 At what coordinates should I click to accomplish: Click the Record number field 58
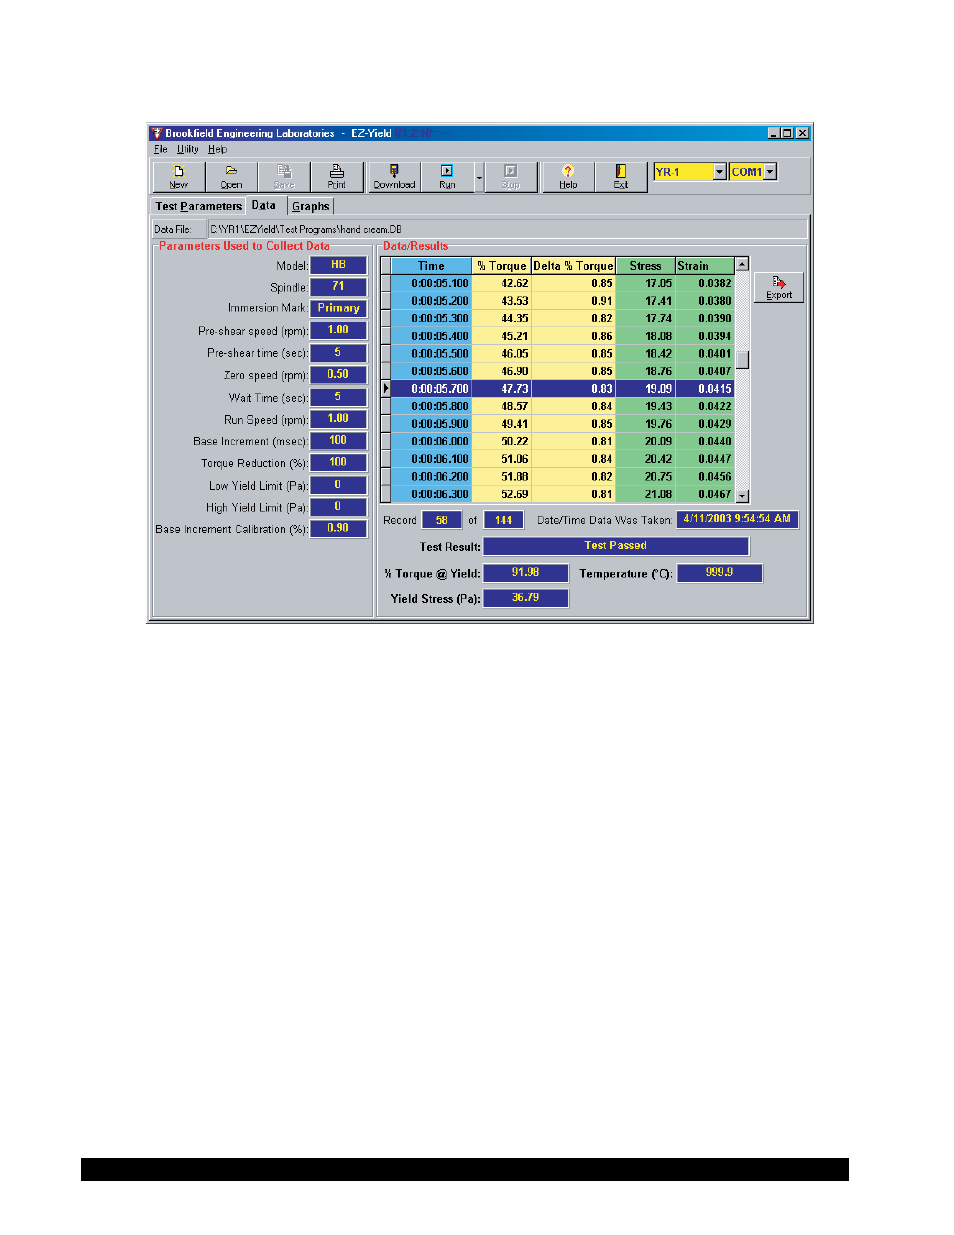coord(442,520)
